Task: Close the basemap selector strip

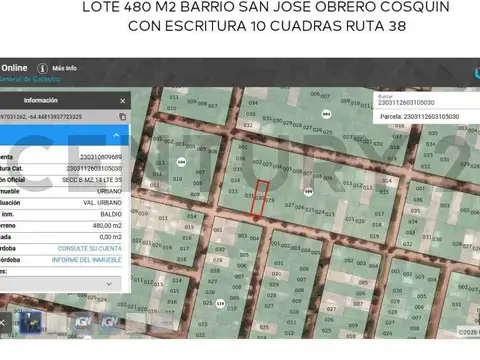Action: click(2, 323)
